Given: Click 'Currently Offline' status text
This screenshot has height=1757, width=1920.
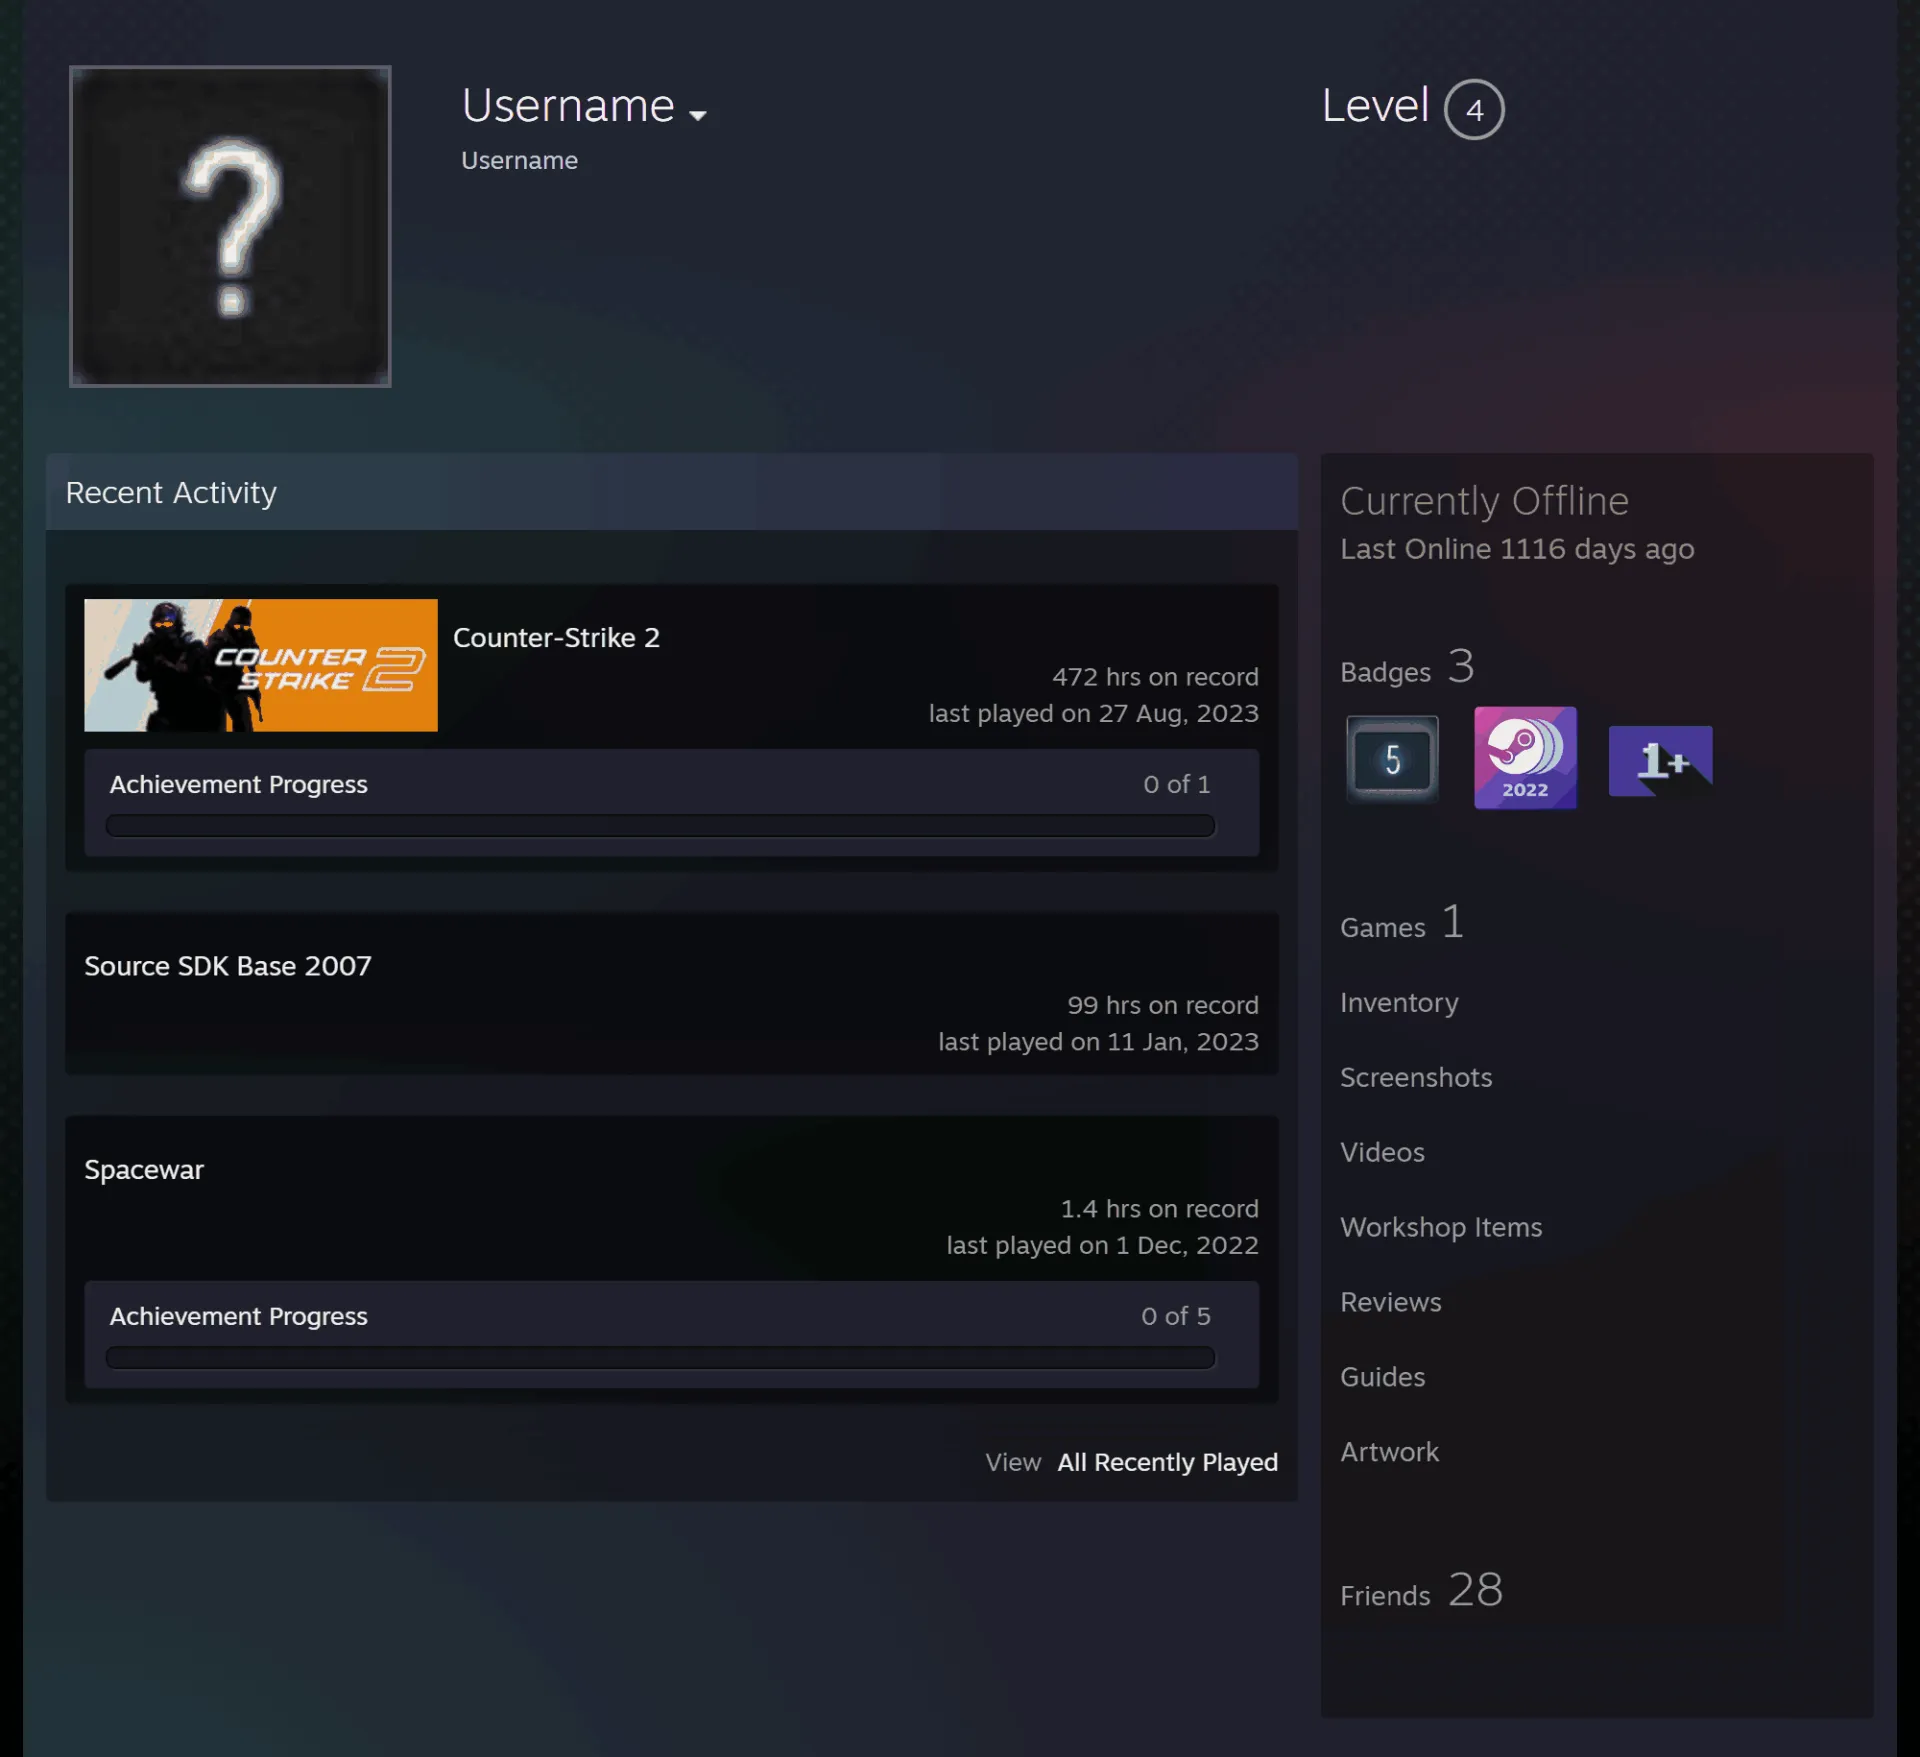Looking at the screenshot, I should 1484,501.
